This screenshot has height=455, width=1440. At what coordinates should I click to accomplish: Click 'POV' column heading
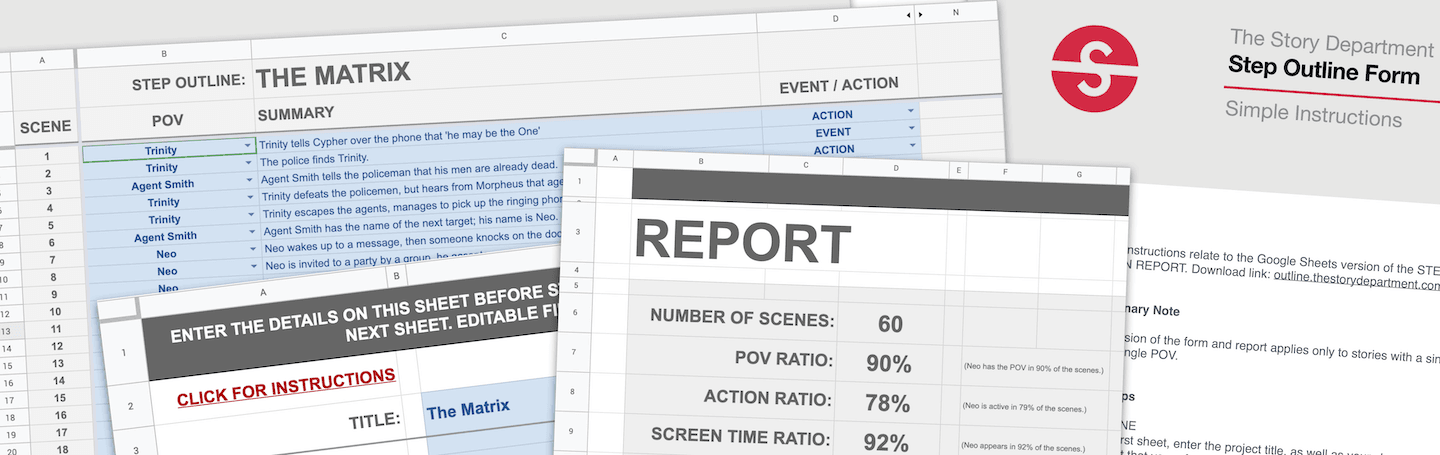pyautogui.click(x=166, y=121)
